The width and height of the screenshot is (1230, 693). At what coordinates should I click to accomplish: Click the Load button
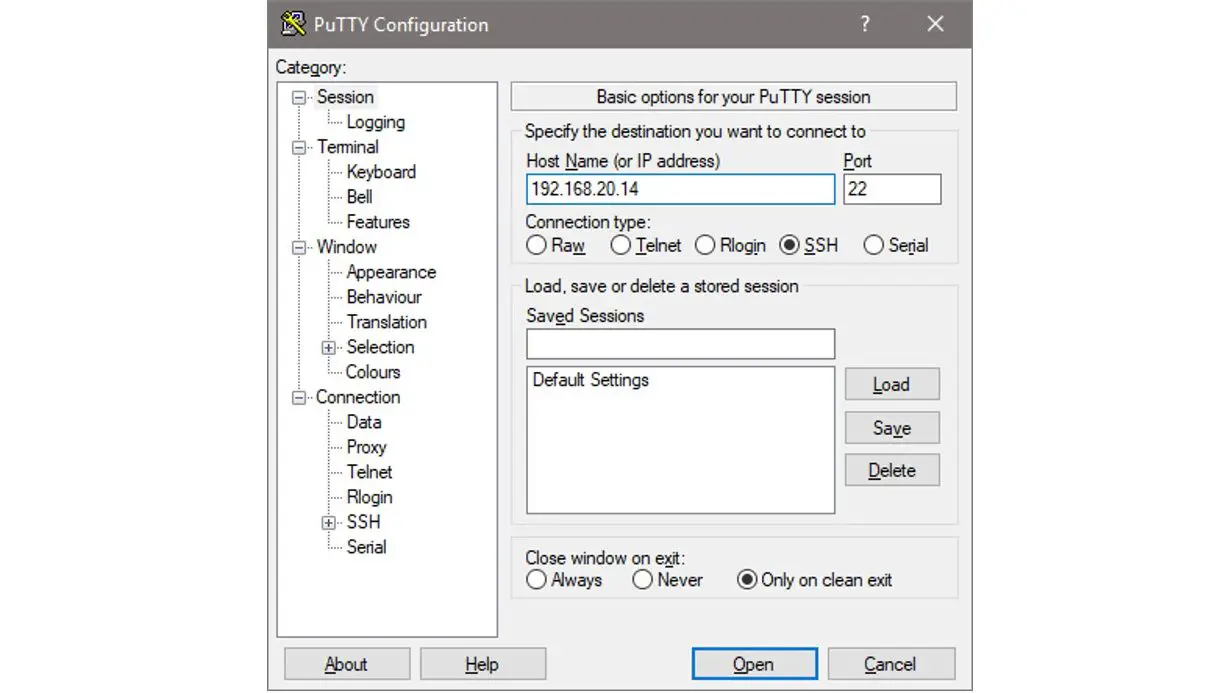click(891, 385)
